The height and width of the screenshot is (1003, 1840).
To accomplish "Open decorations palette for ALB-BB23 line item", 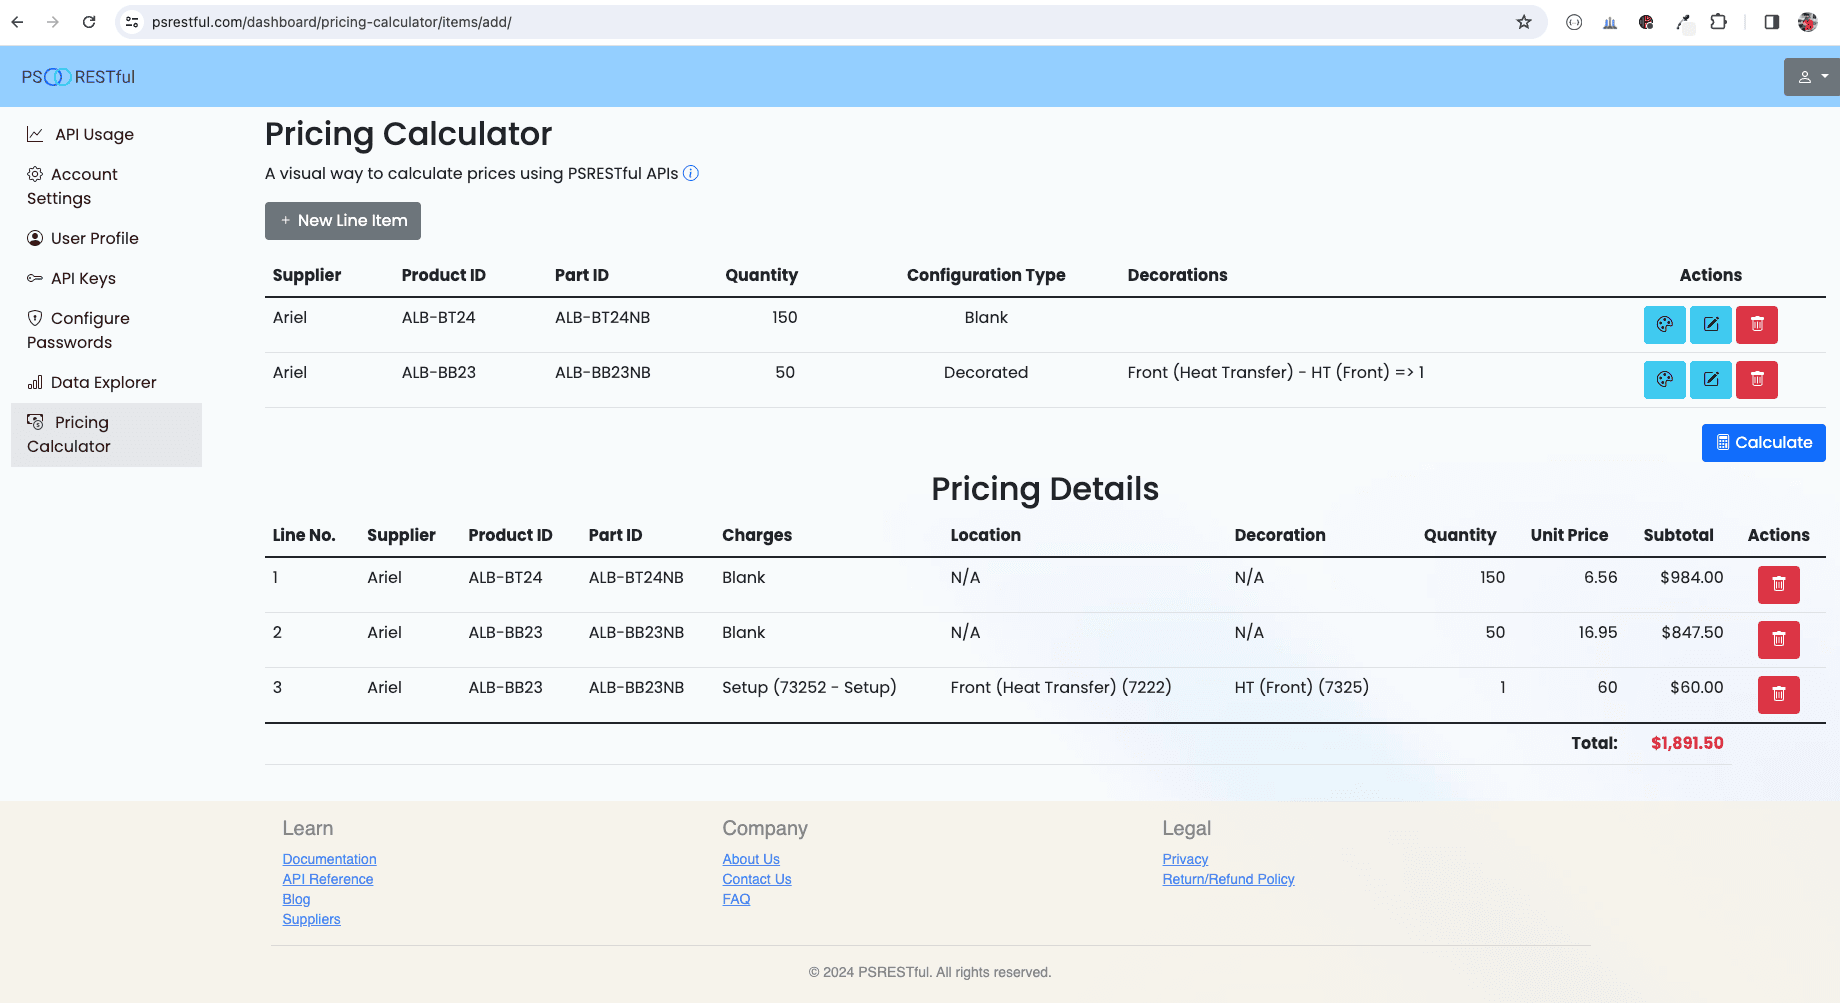I will pyautogui.click(x=1664, y=380).
